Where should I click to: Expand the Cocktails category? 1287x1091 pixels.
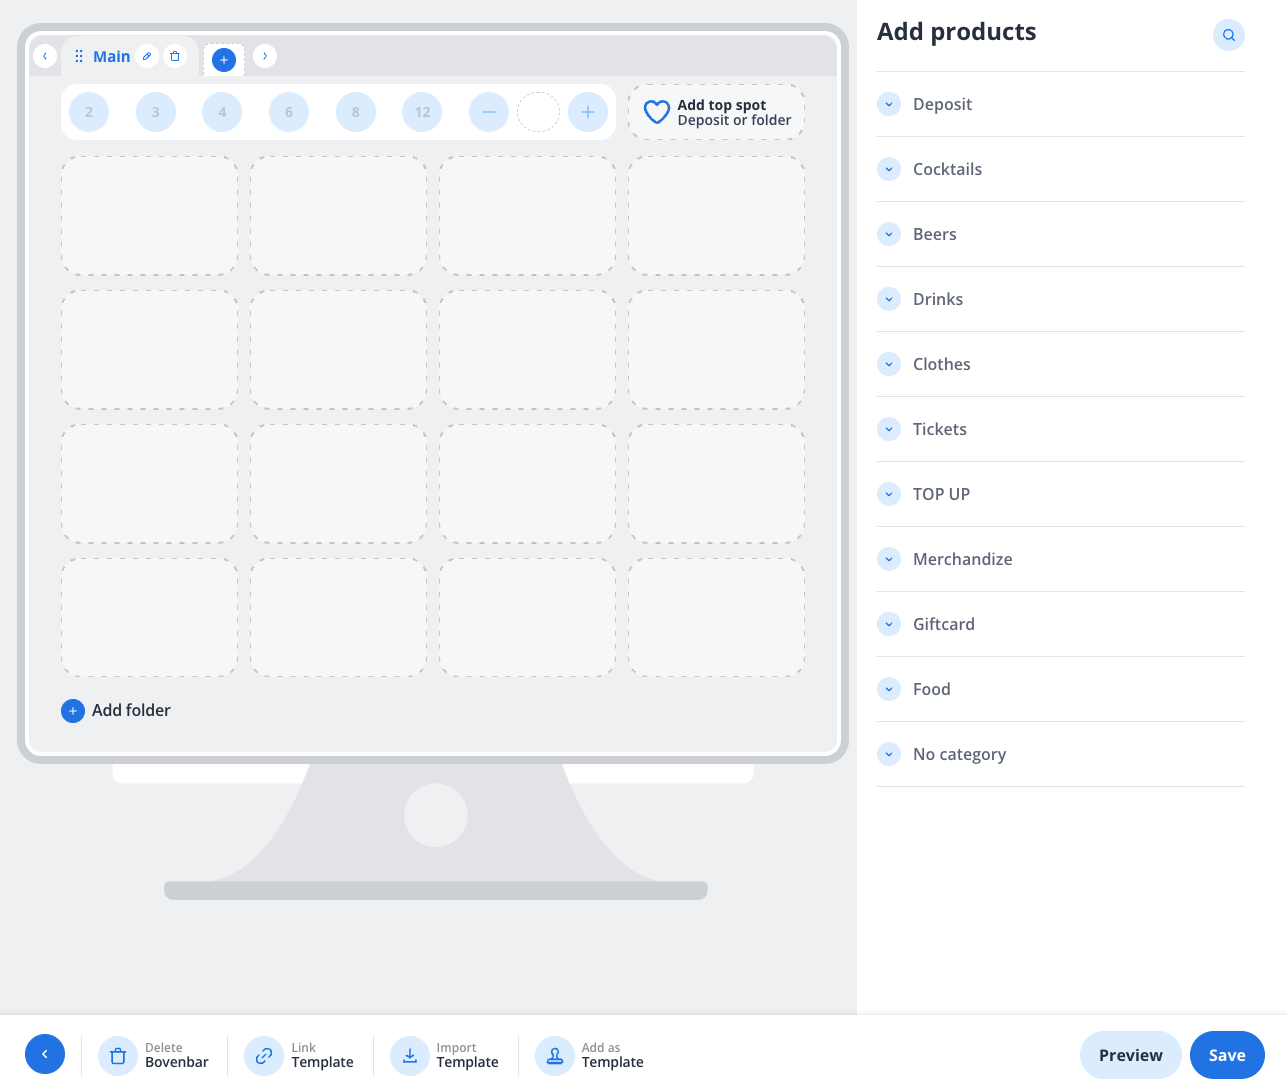(x=889, y=169)
